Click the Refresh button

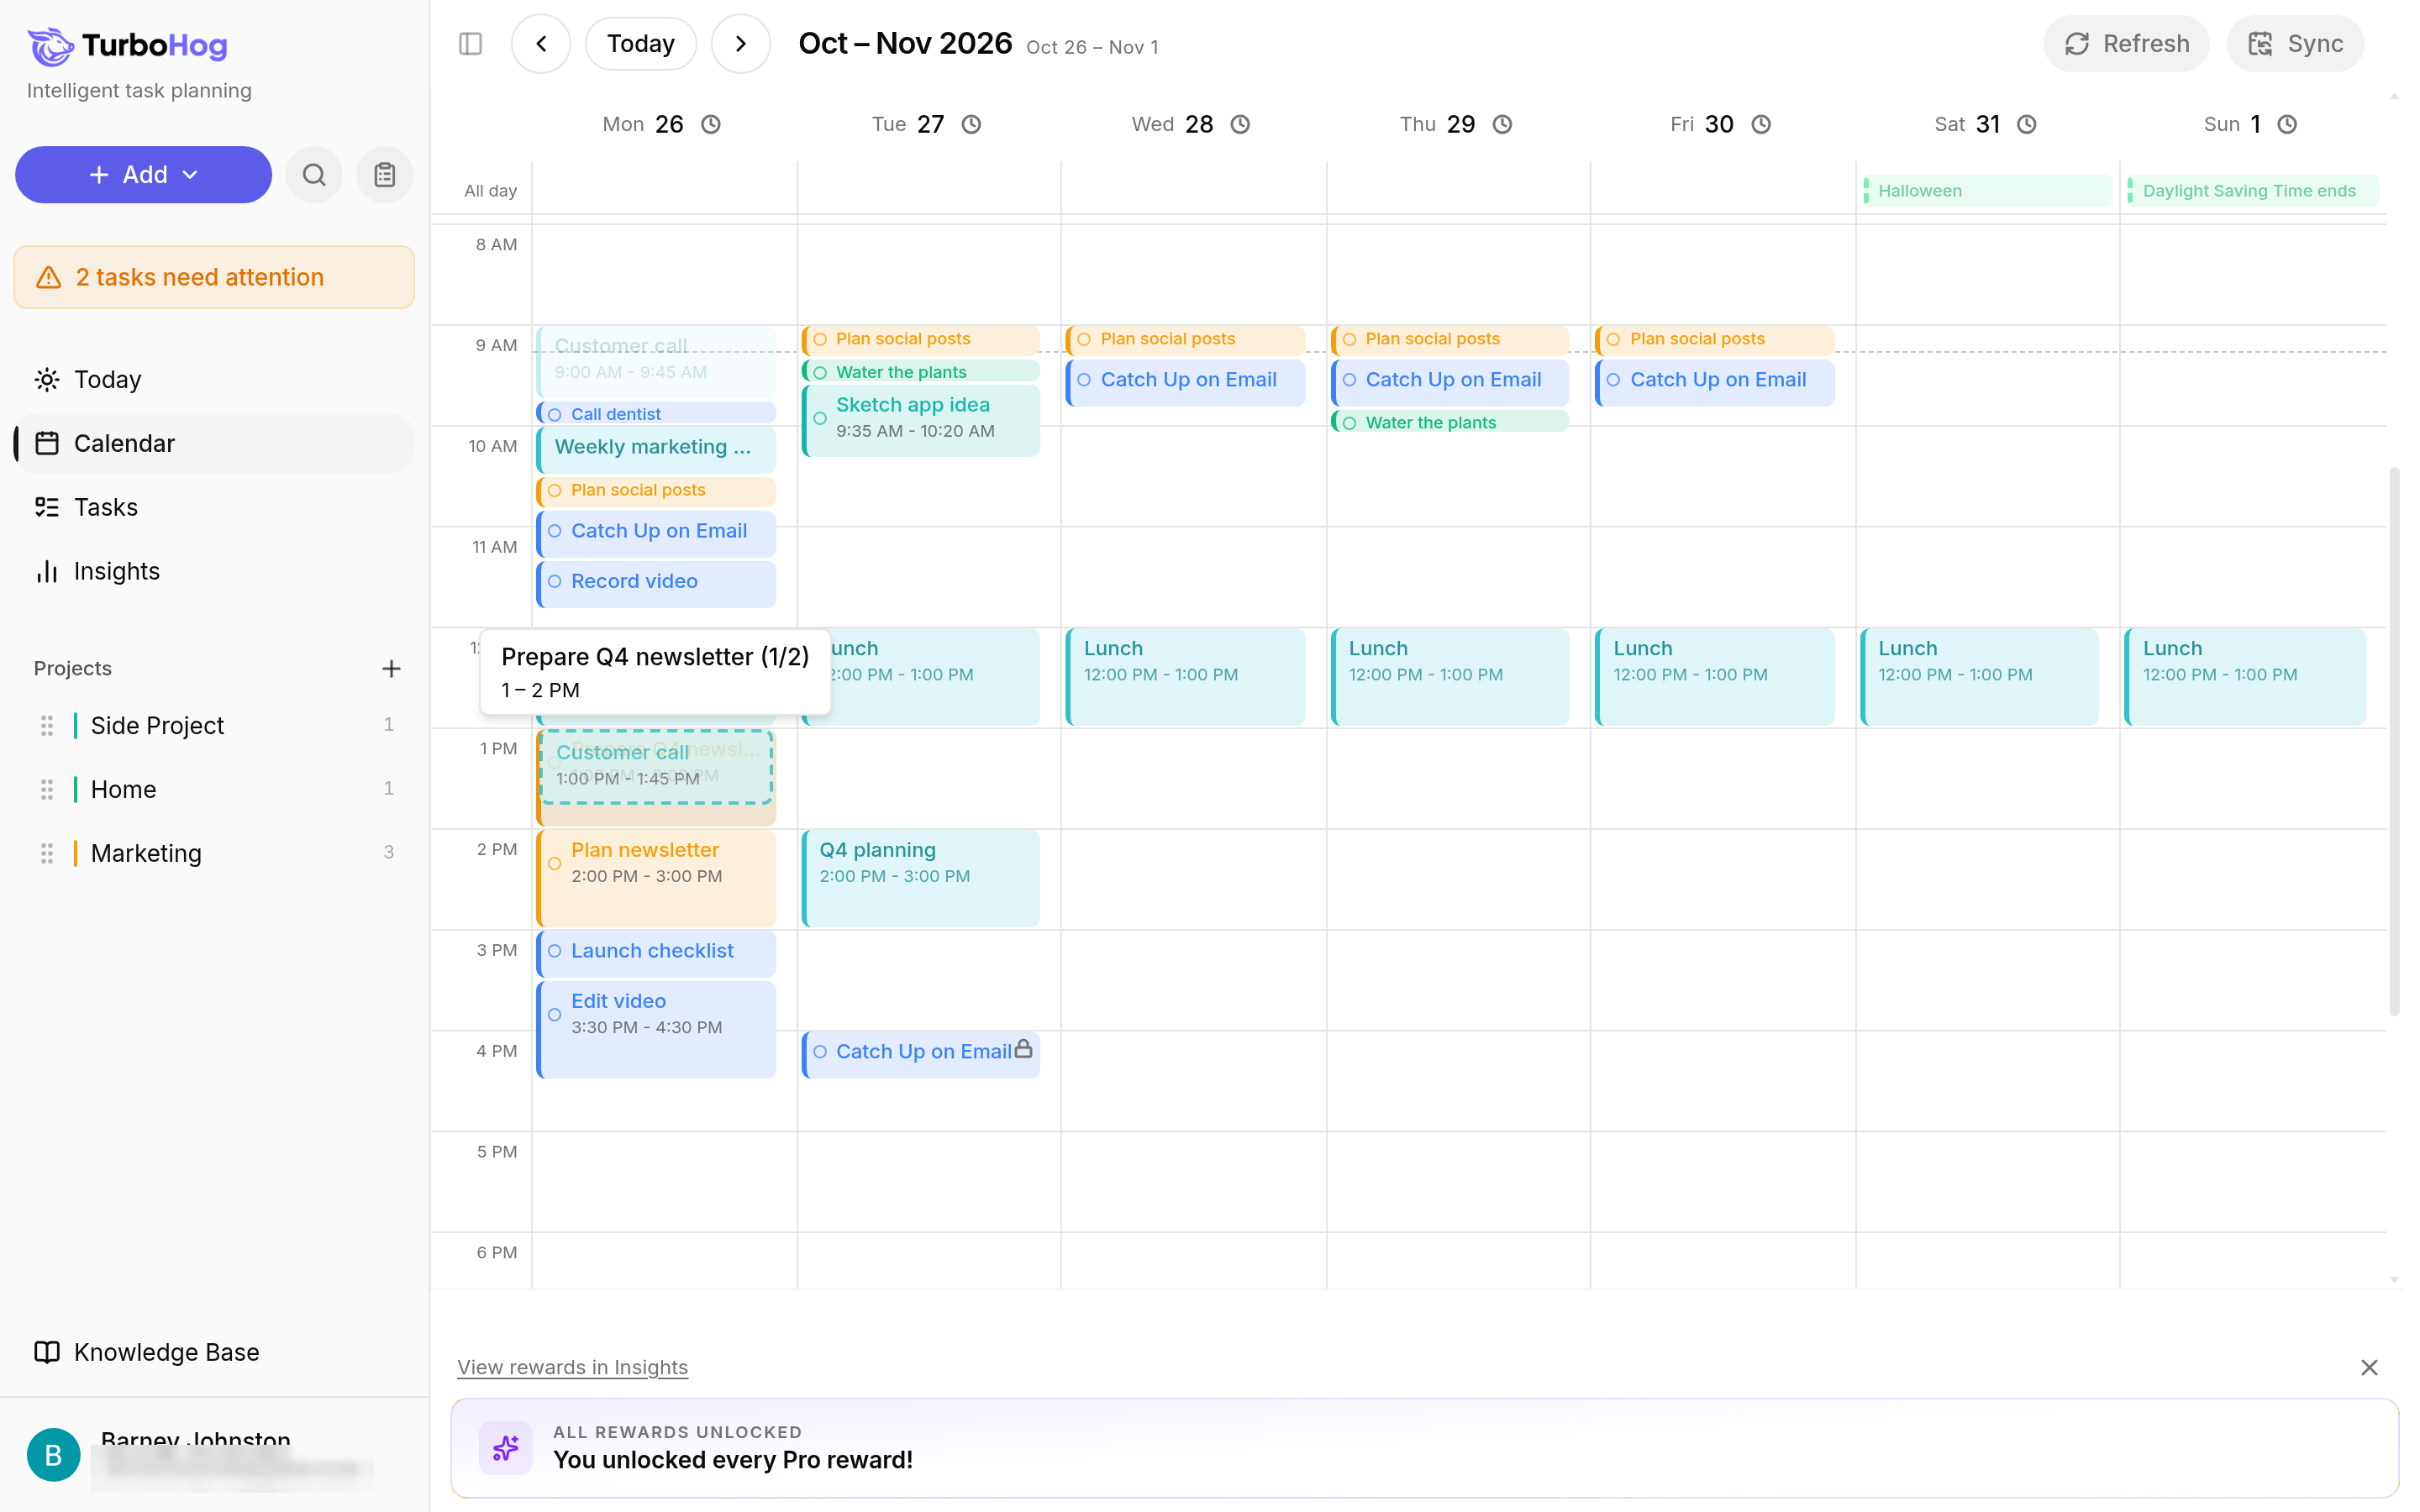click(x=2126, y=44)
